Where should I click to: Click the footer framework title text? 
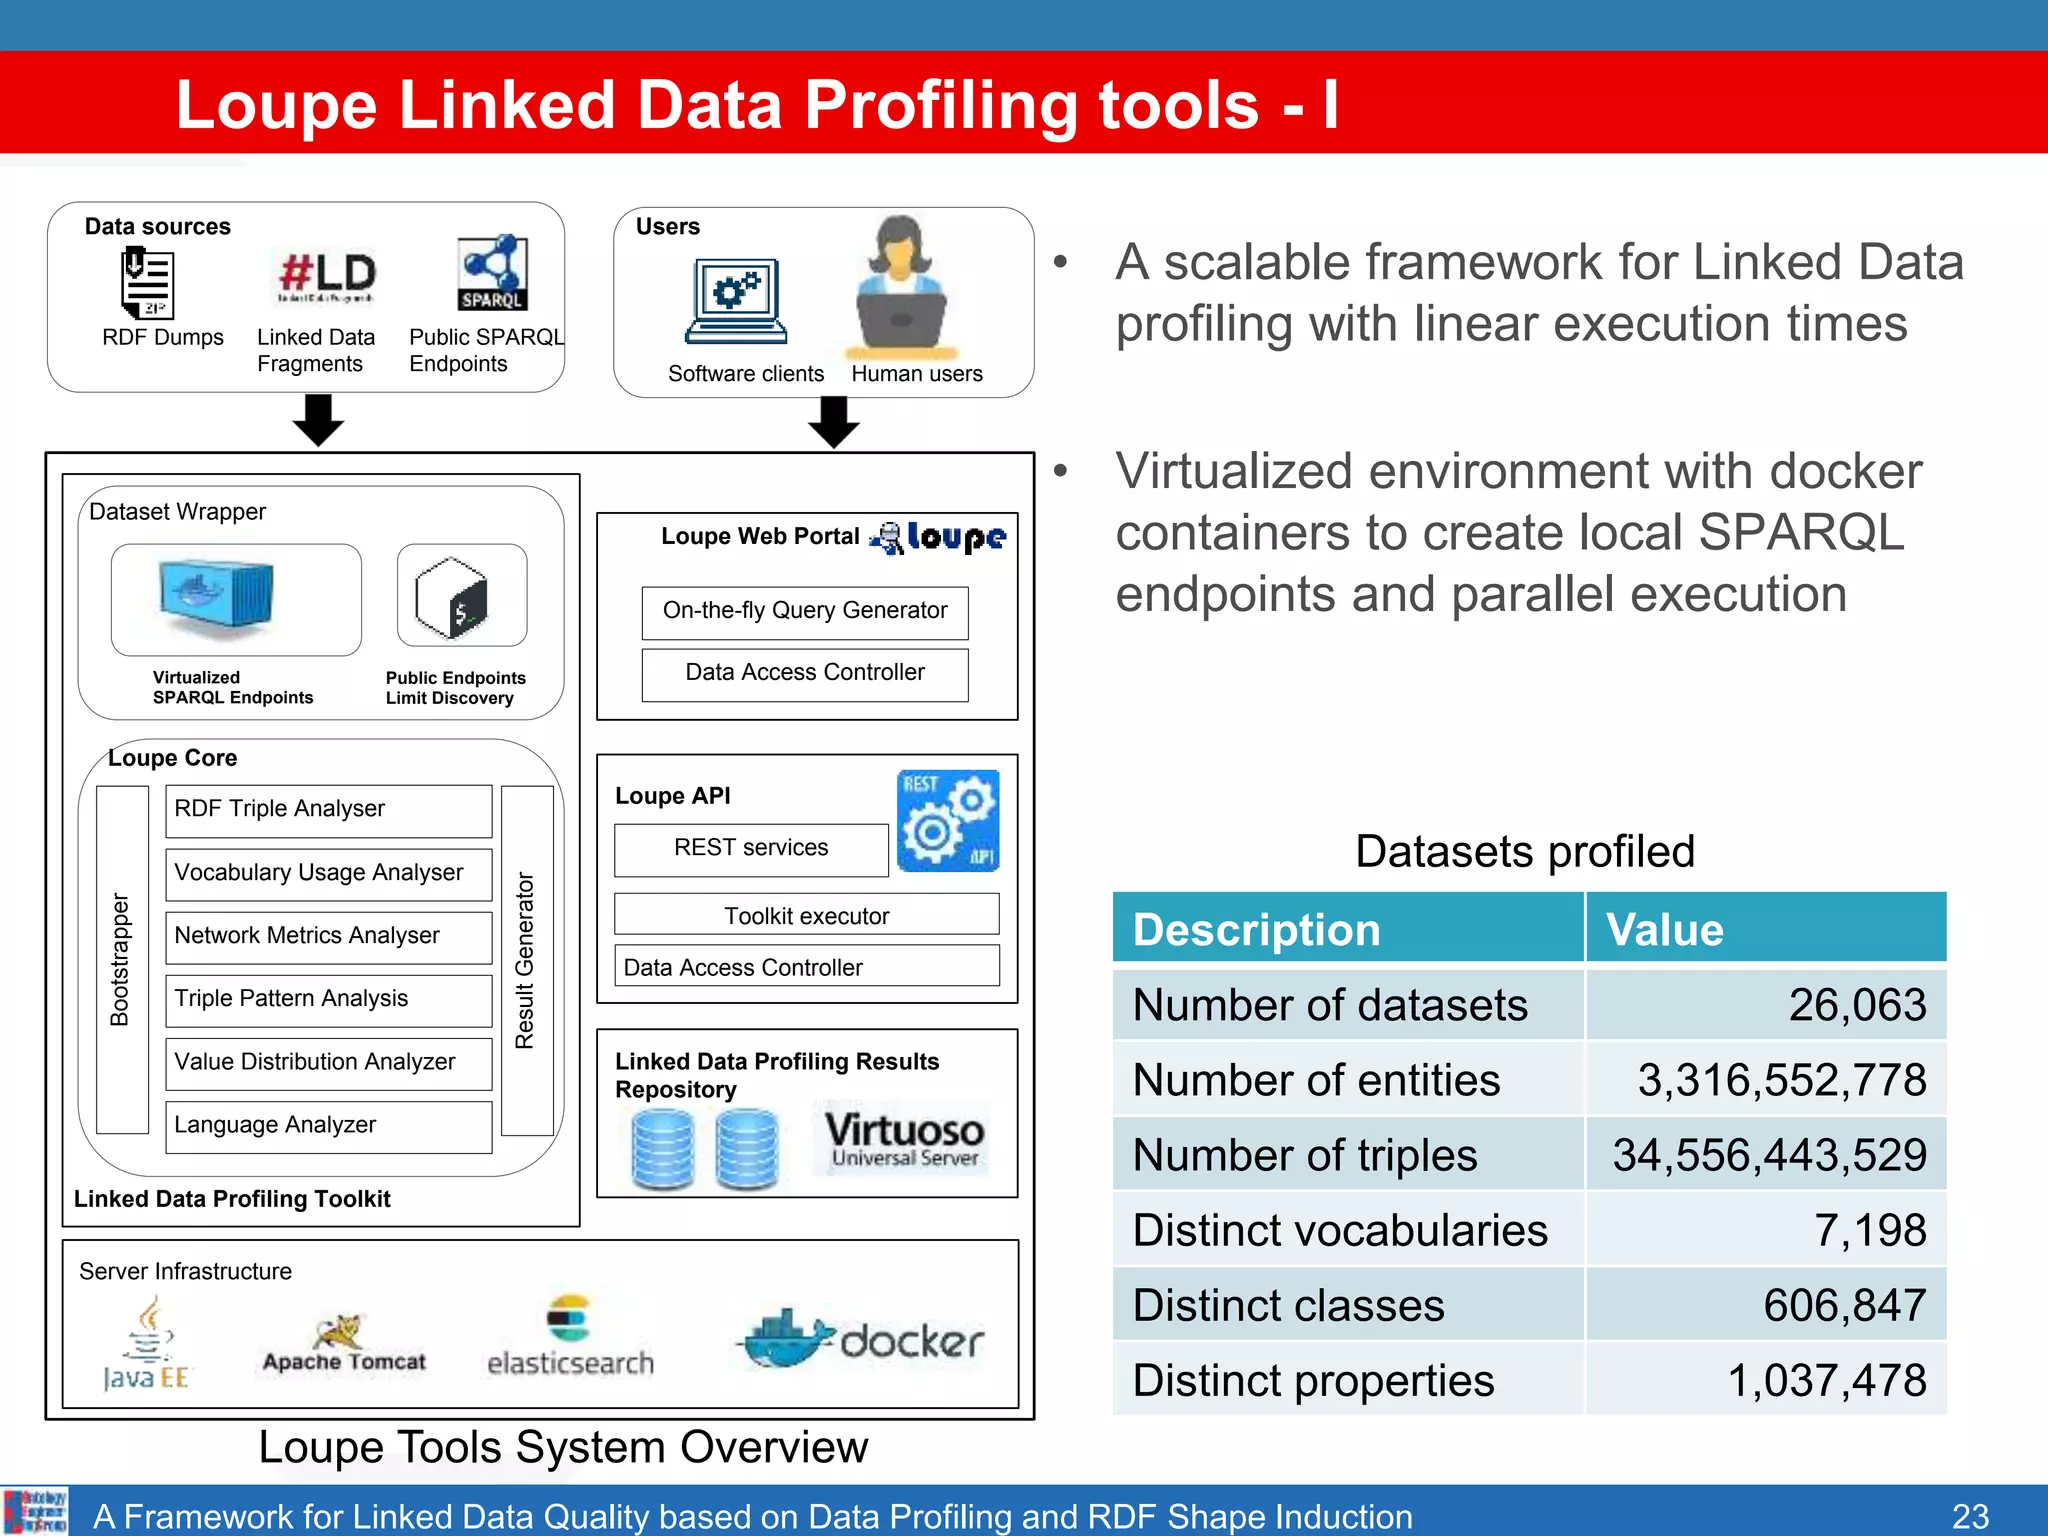click(x=752, y=1516)
